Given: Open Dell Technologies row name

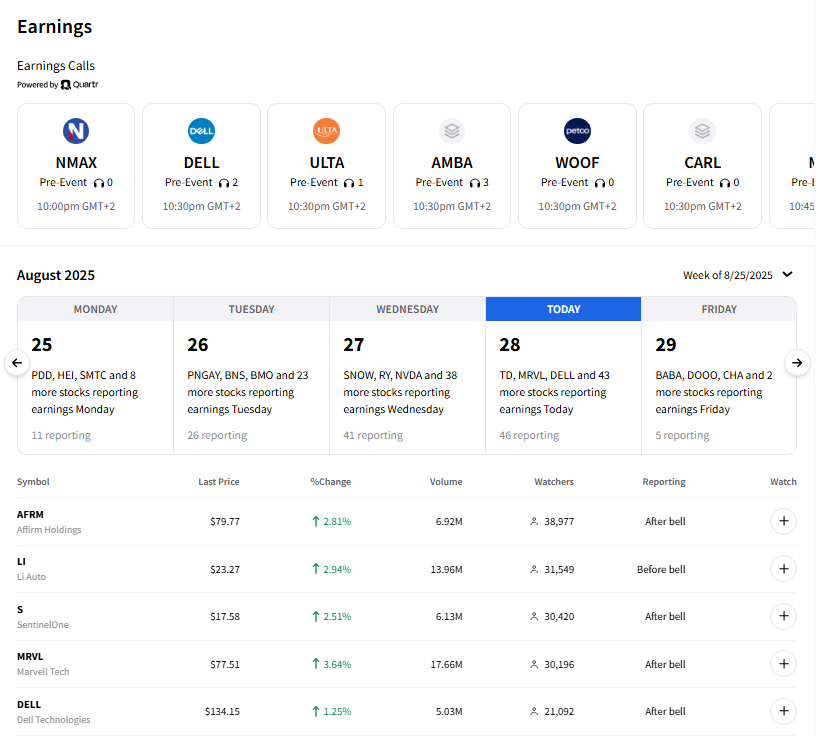Looking at the screenshot, I should coord(54,720).
